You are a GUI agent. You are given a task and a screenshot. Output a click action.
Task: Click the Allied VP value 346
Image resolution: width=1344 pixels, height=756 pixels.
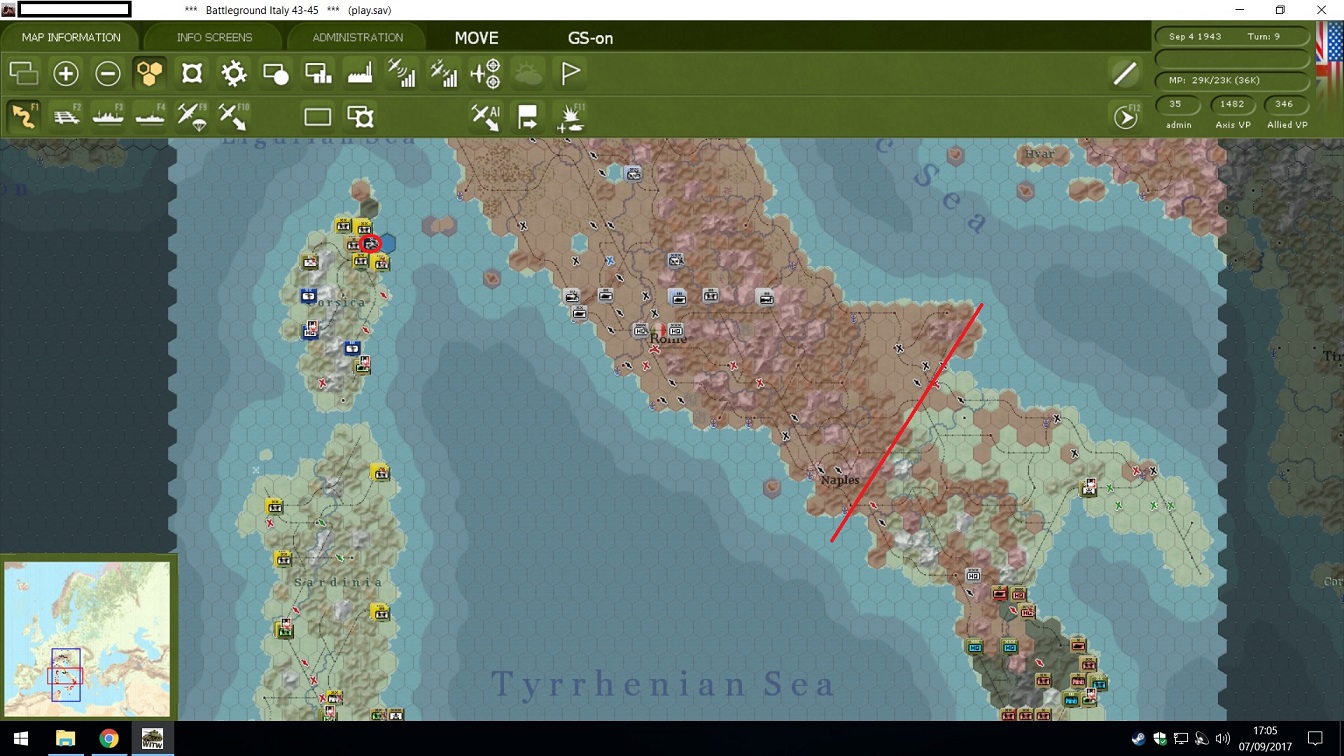pos(1284,104)
